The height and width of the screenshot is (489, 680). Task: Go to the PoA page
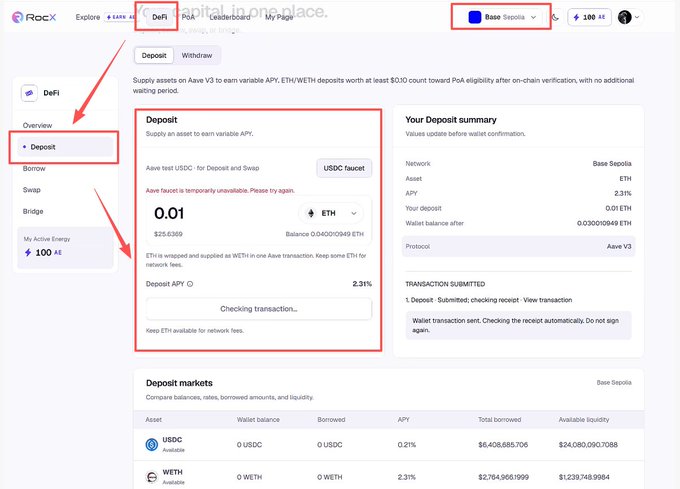click(188, 17)
